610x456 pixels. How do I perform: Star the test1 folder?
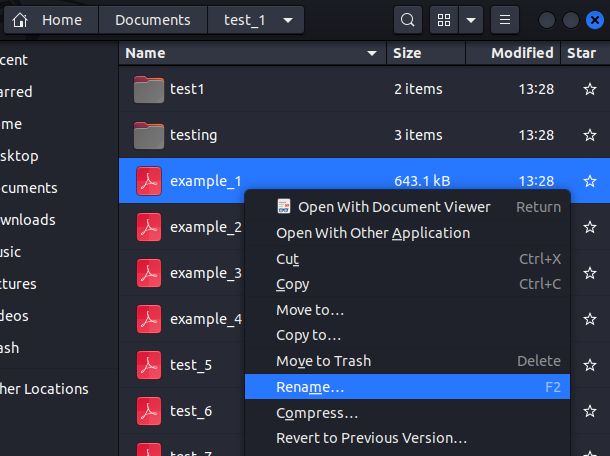coord(589,89)
